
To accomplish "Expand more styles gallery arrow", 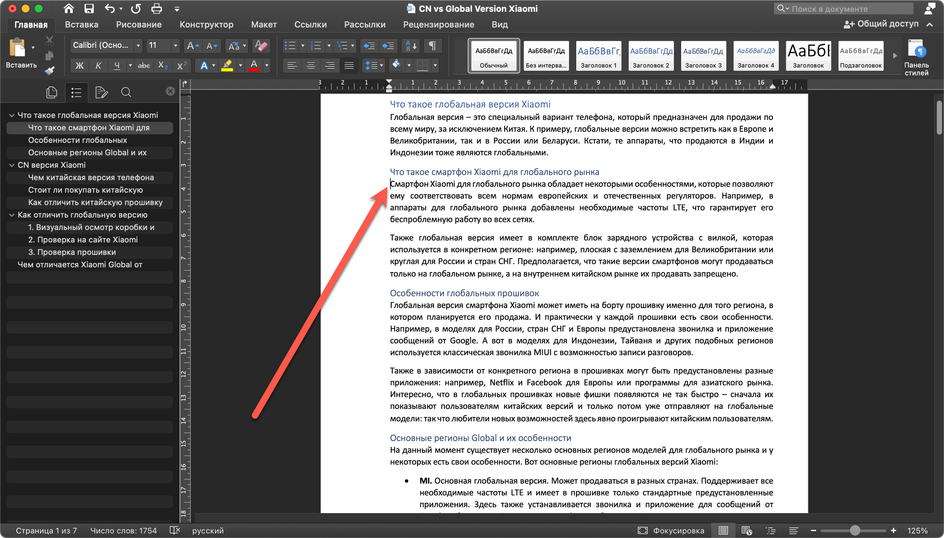I will coord(894,56).
